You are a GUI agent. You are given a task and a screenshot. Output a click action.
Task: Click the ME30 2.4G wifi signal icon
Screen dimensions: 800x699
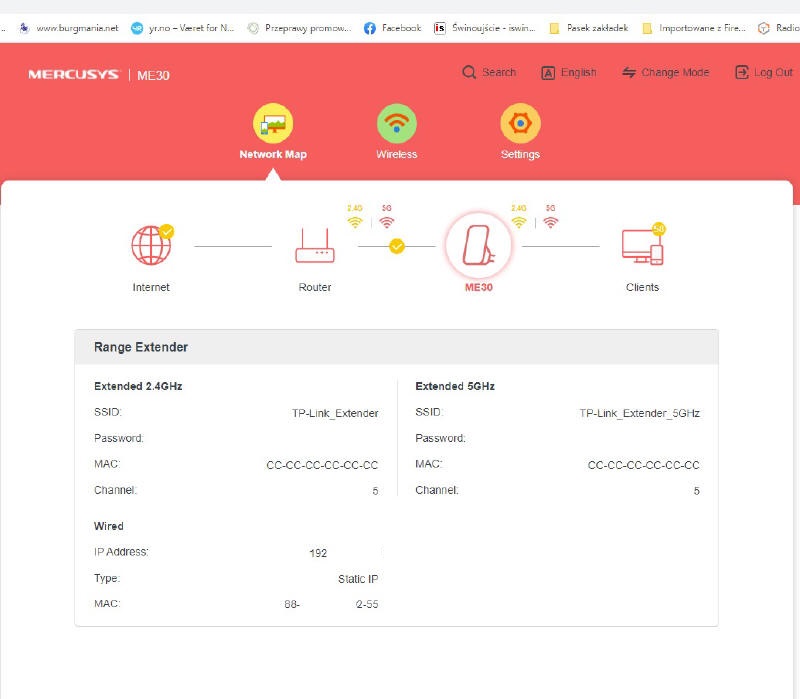[x=519, y=222]
